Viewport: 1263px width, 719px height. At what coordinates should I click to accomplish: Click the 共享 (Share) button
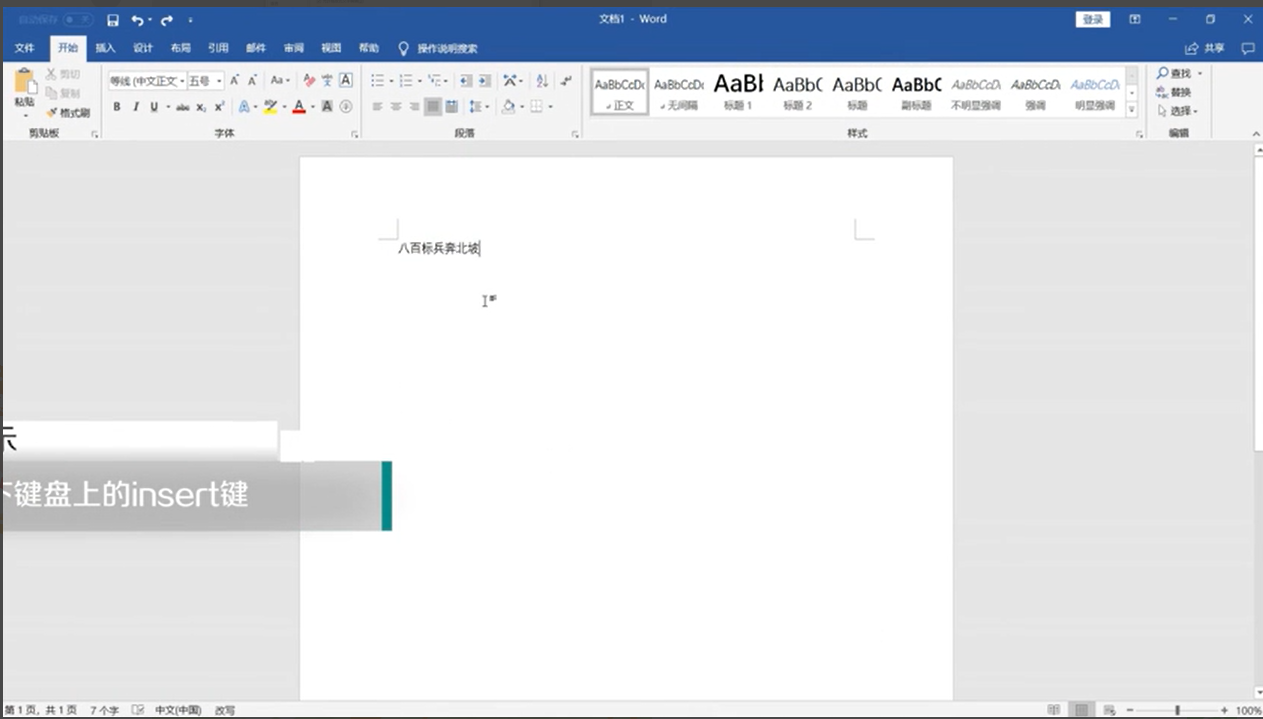point(1205,48)
